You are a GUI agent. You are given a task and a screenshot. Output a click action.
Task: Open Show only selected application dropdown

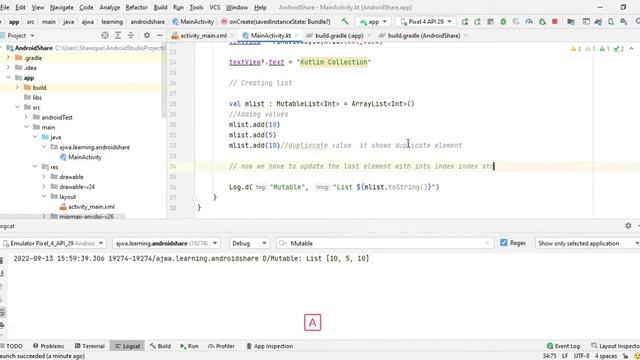tap(587, 243)
